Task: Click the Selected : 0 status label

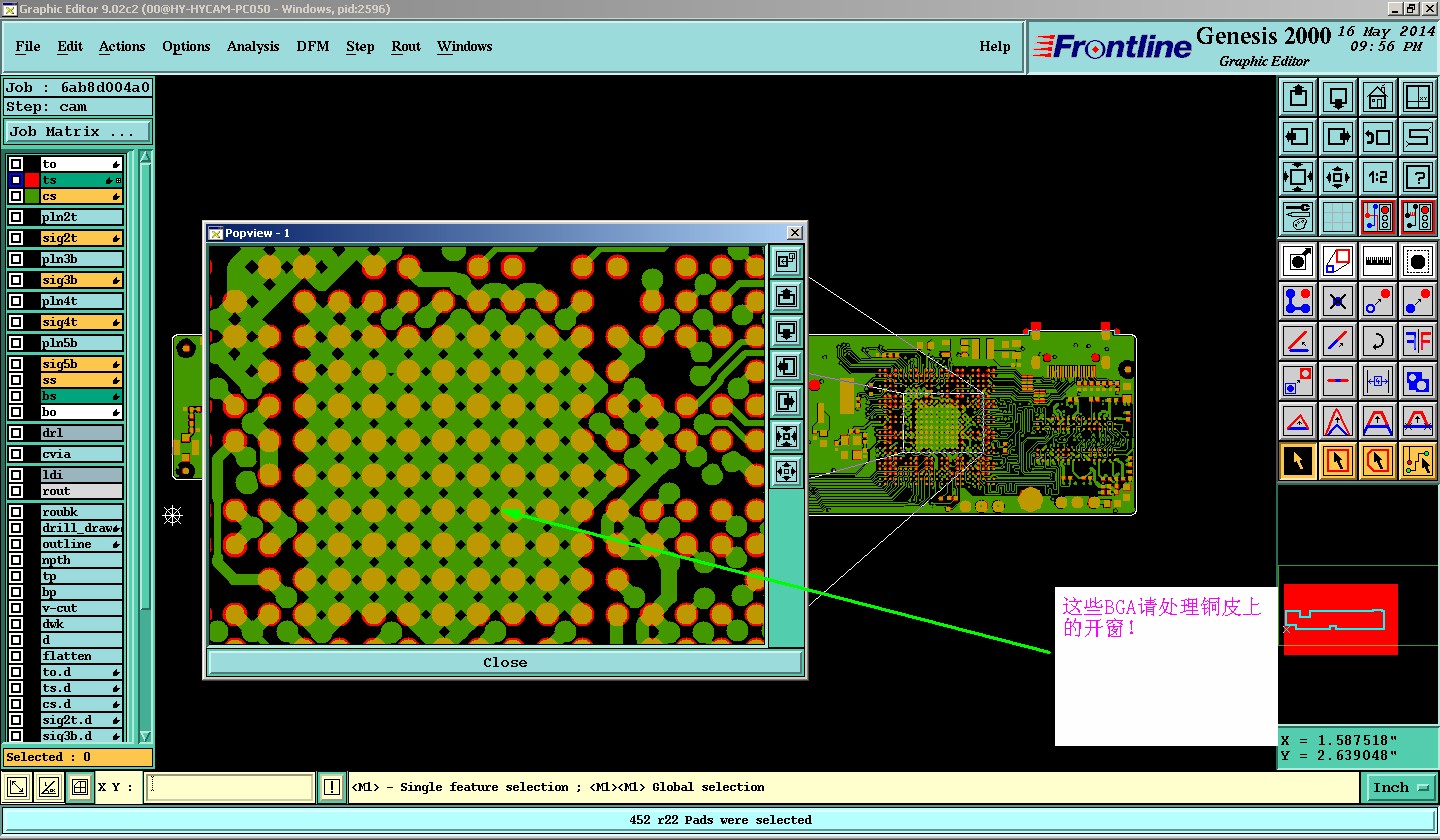Action: tap(78, 757)
